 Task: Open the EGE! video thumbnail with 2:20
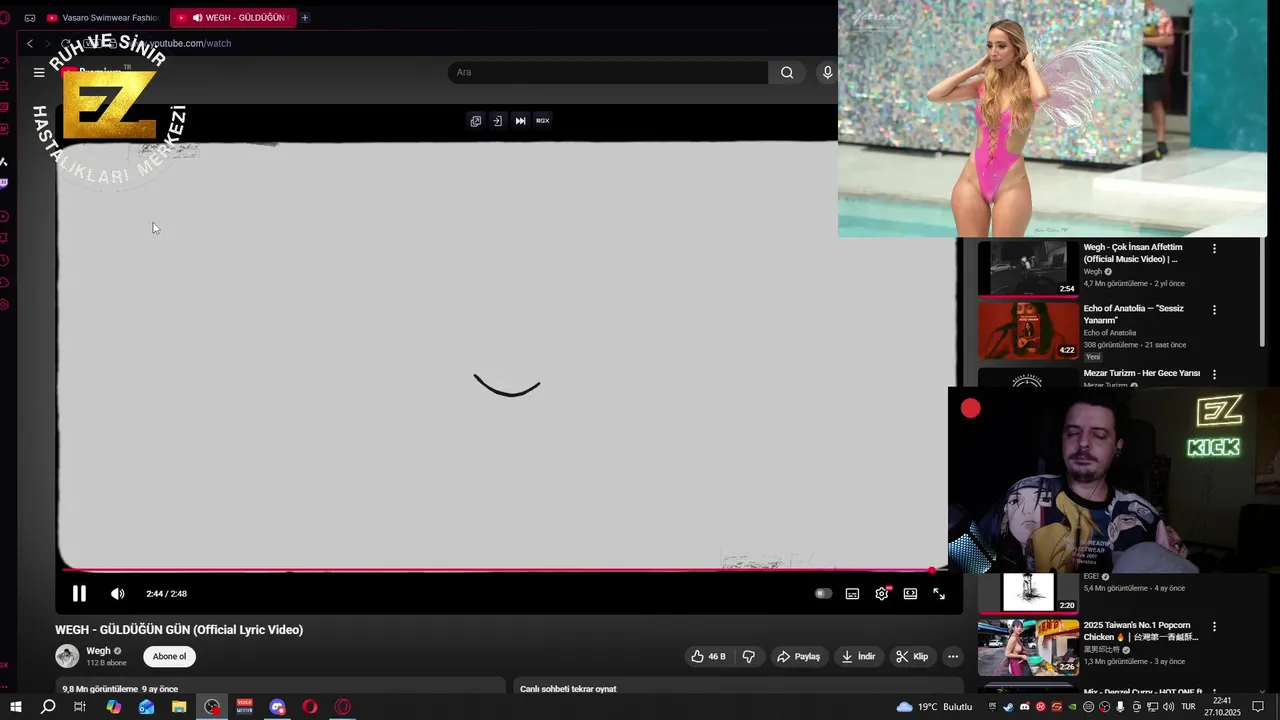pyautogui.click(x=1028, y=592)
